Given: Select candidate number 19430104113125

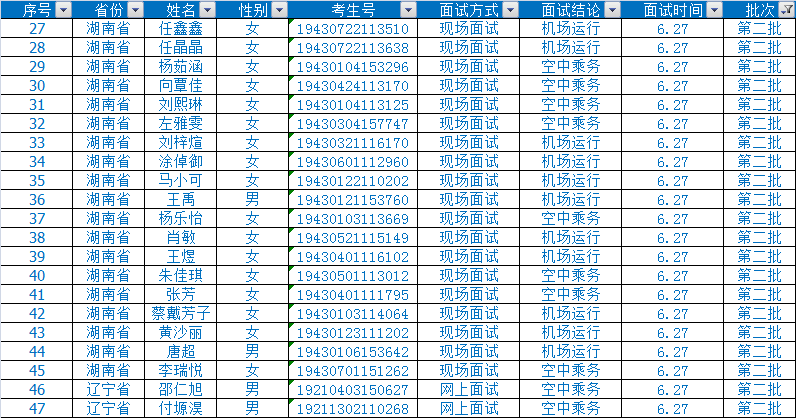Looking at the screenshot, I should pyautogui.click(x=353, y=105).
